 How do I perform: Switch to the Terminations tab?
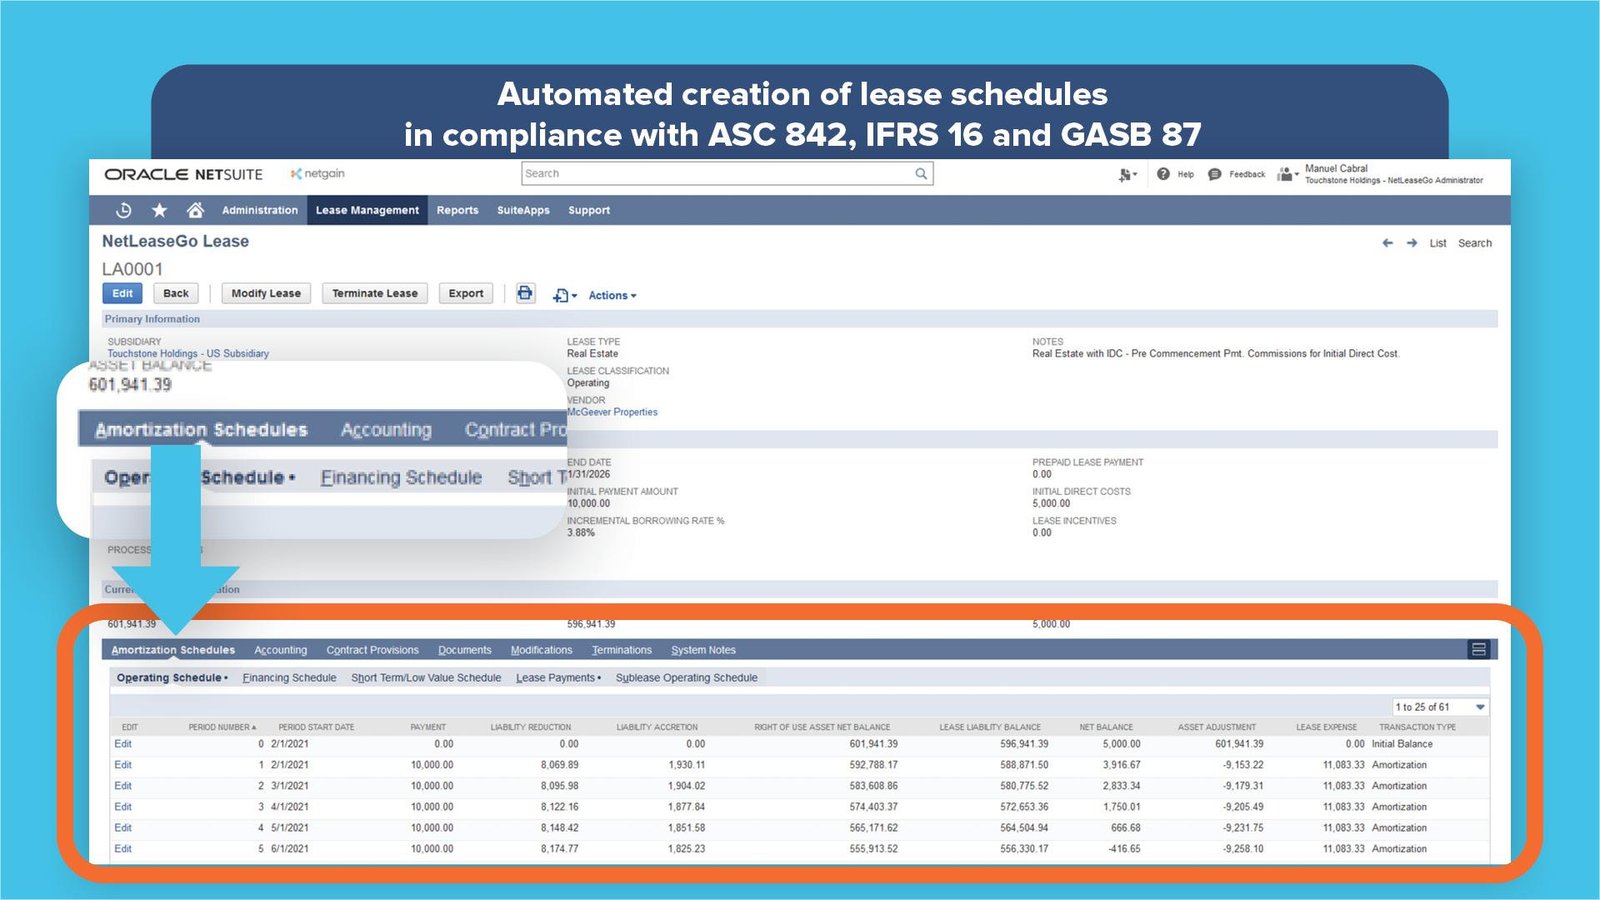(x=622, y=650)
